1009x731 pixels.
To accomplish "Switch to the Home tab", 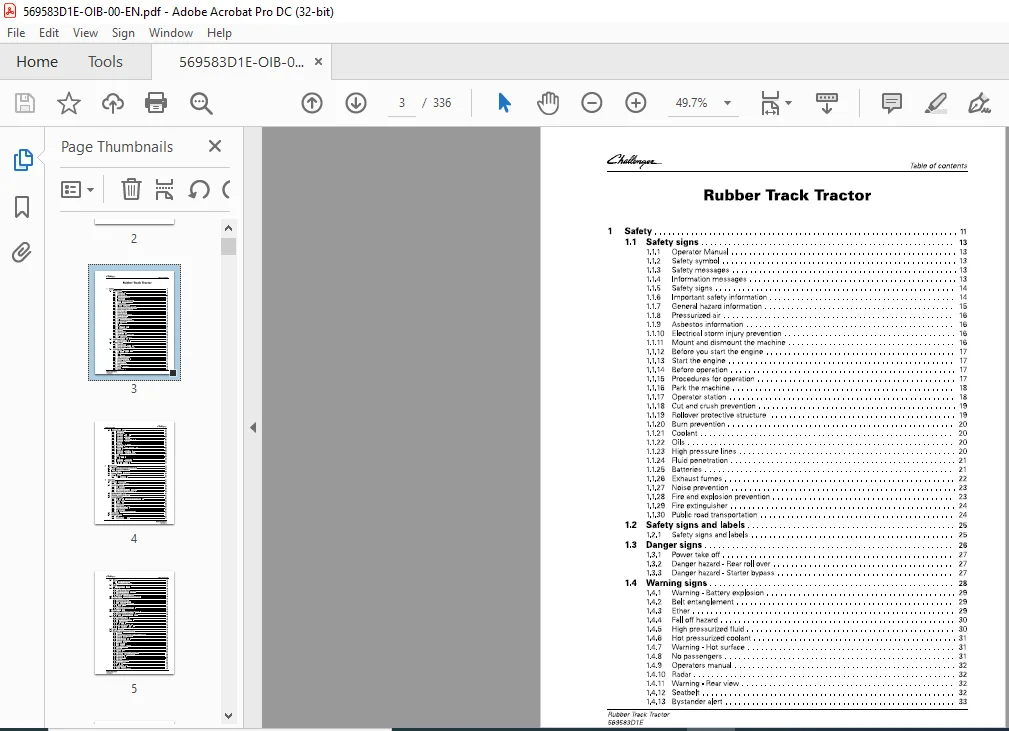I will (37, 62).
